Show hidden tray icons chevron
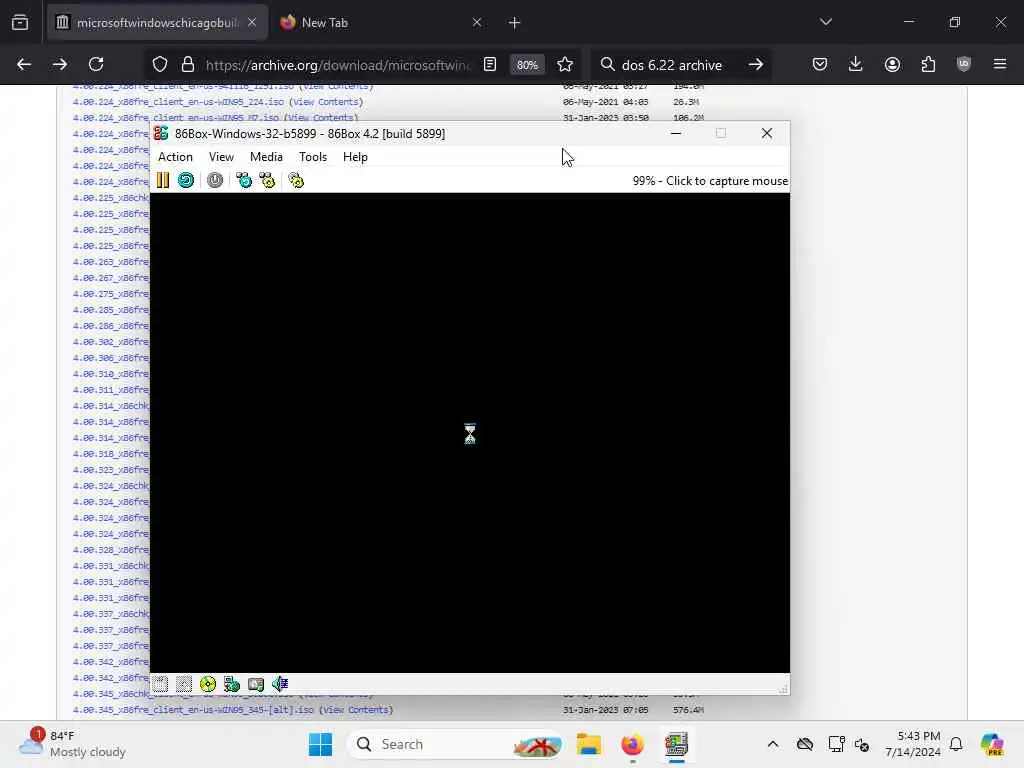This screenshot has height=768, width=1024. pyautogui.click(x=773, y=744)
